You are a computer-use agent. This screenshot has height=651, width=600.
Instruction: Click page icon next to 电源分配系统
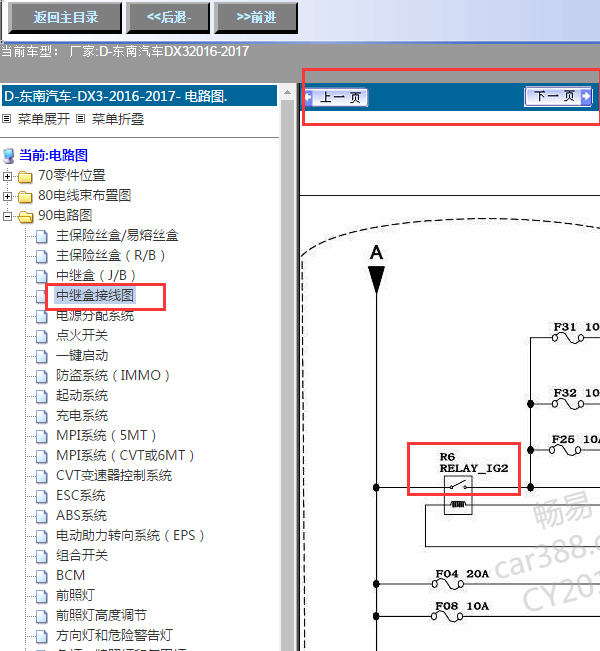[42, 316]
